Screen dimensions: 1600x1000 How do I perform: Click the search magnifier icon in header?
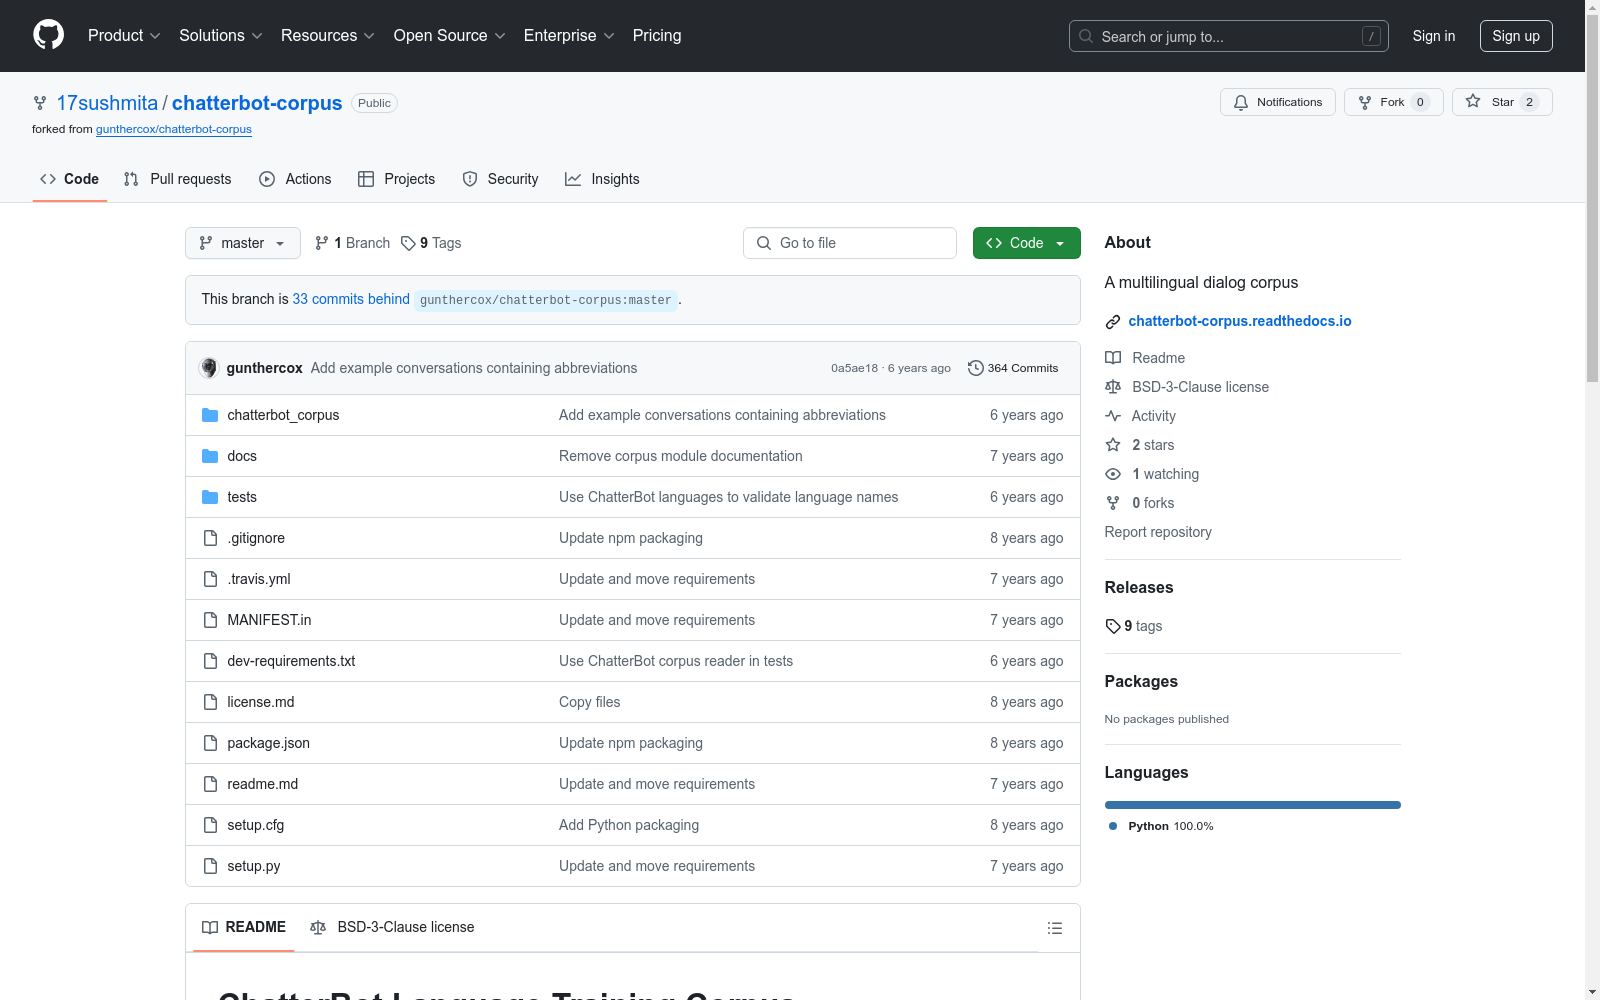point(1086,36)
